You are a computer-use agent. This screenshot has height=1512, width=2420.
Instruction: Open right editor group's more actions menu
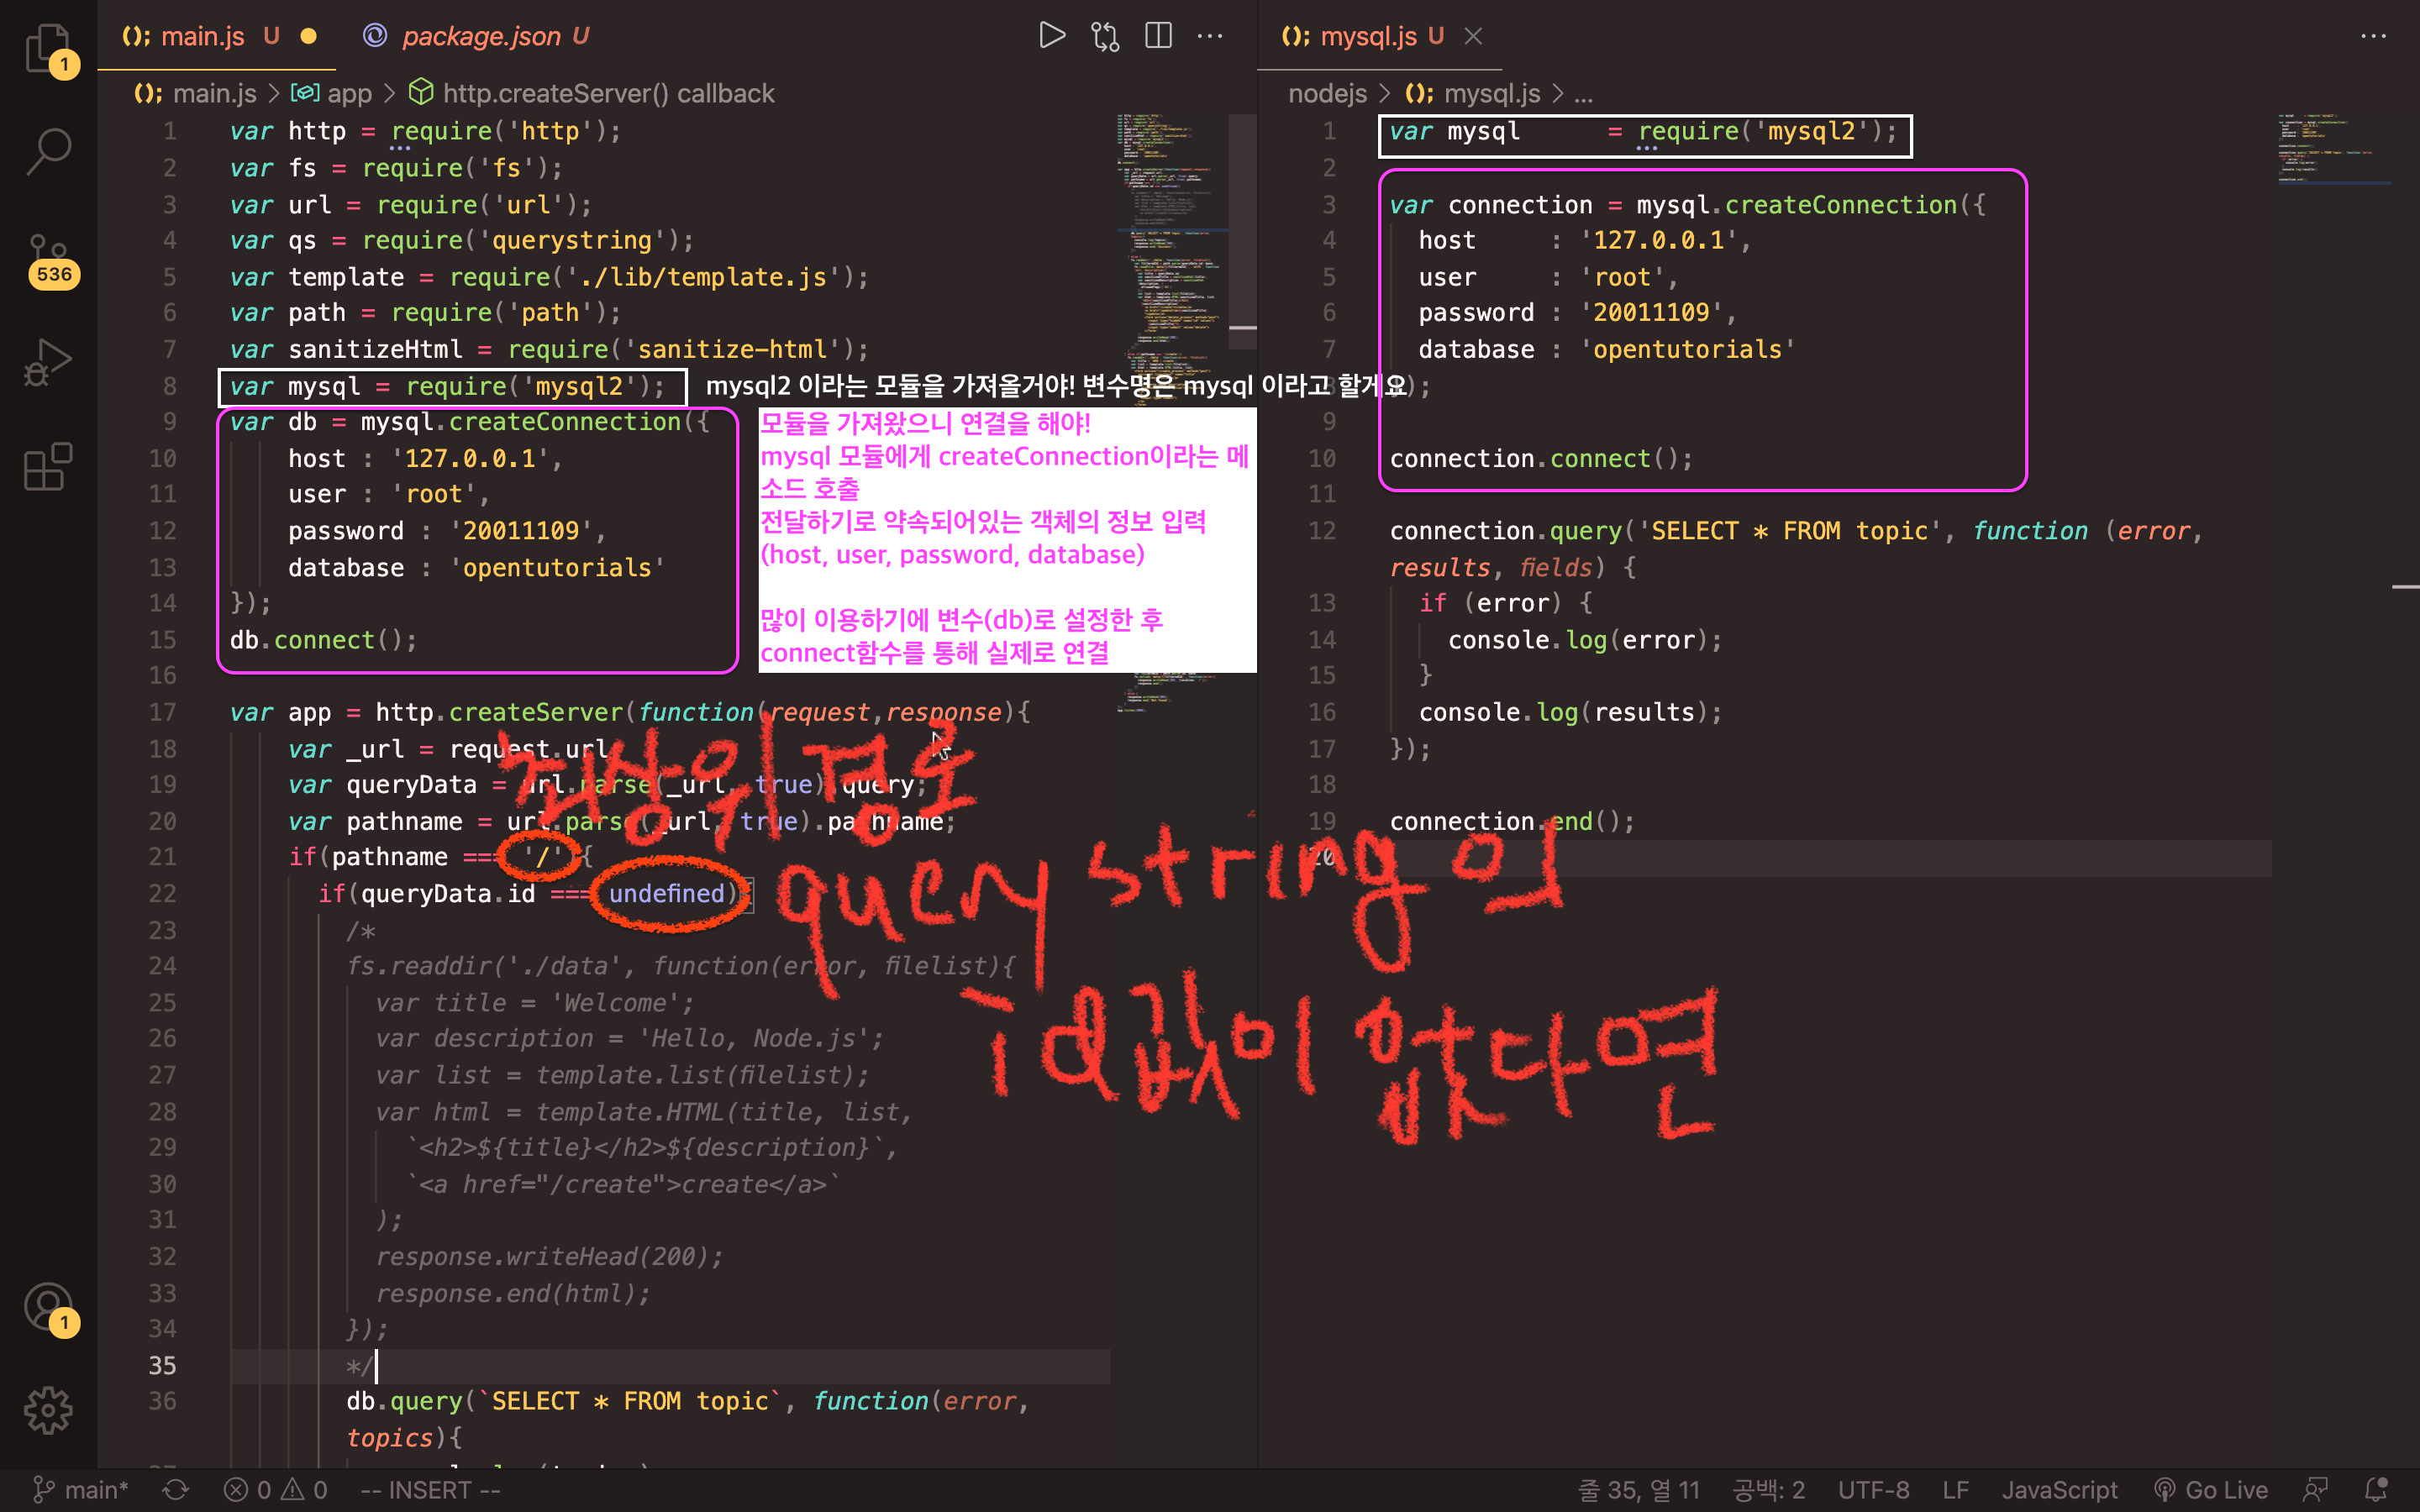pos(2373,36)
